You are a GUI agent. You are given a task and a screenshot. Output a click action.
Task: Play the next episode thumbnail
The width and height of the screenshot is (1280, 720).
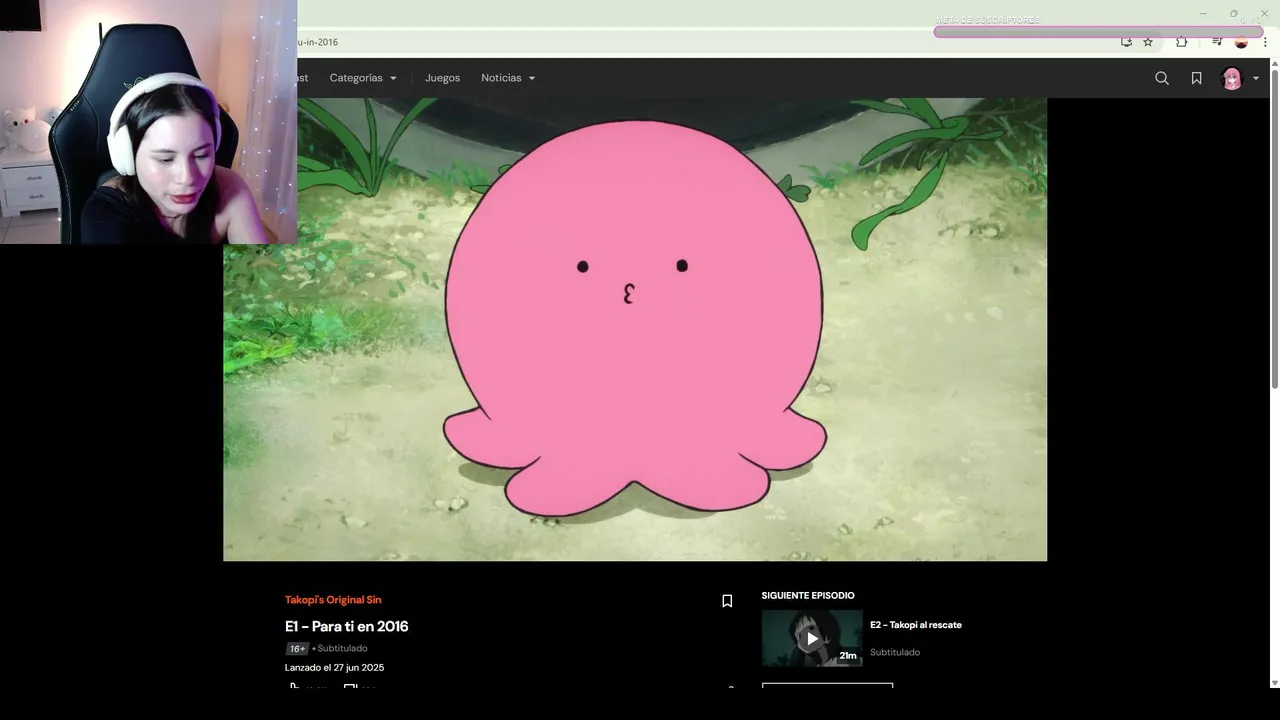(812, 638)
